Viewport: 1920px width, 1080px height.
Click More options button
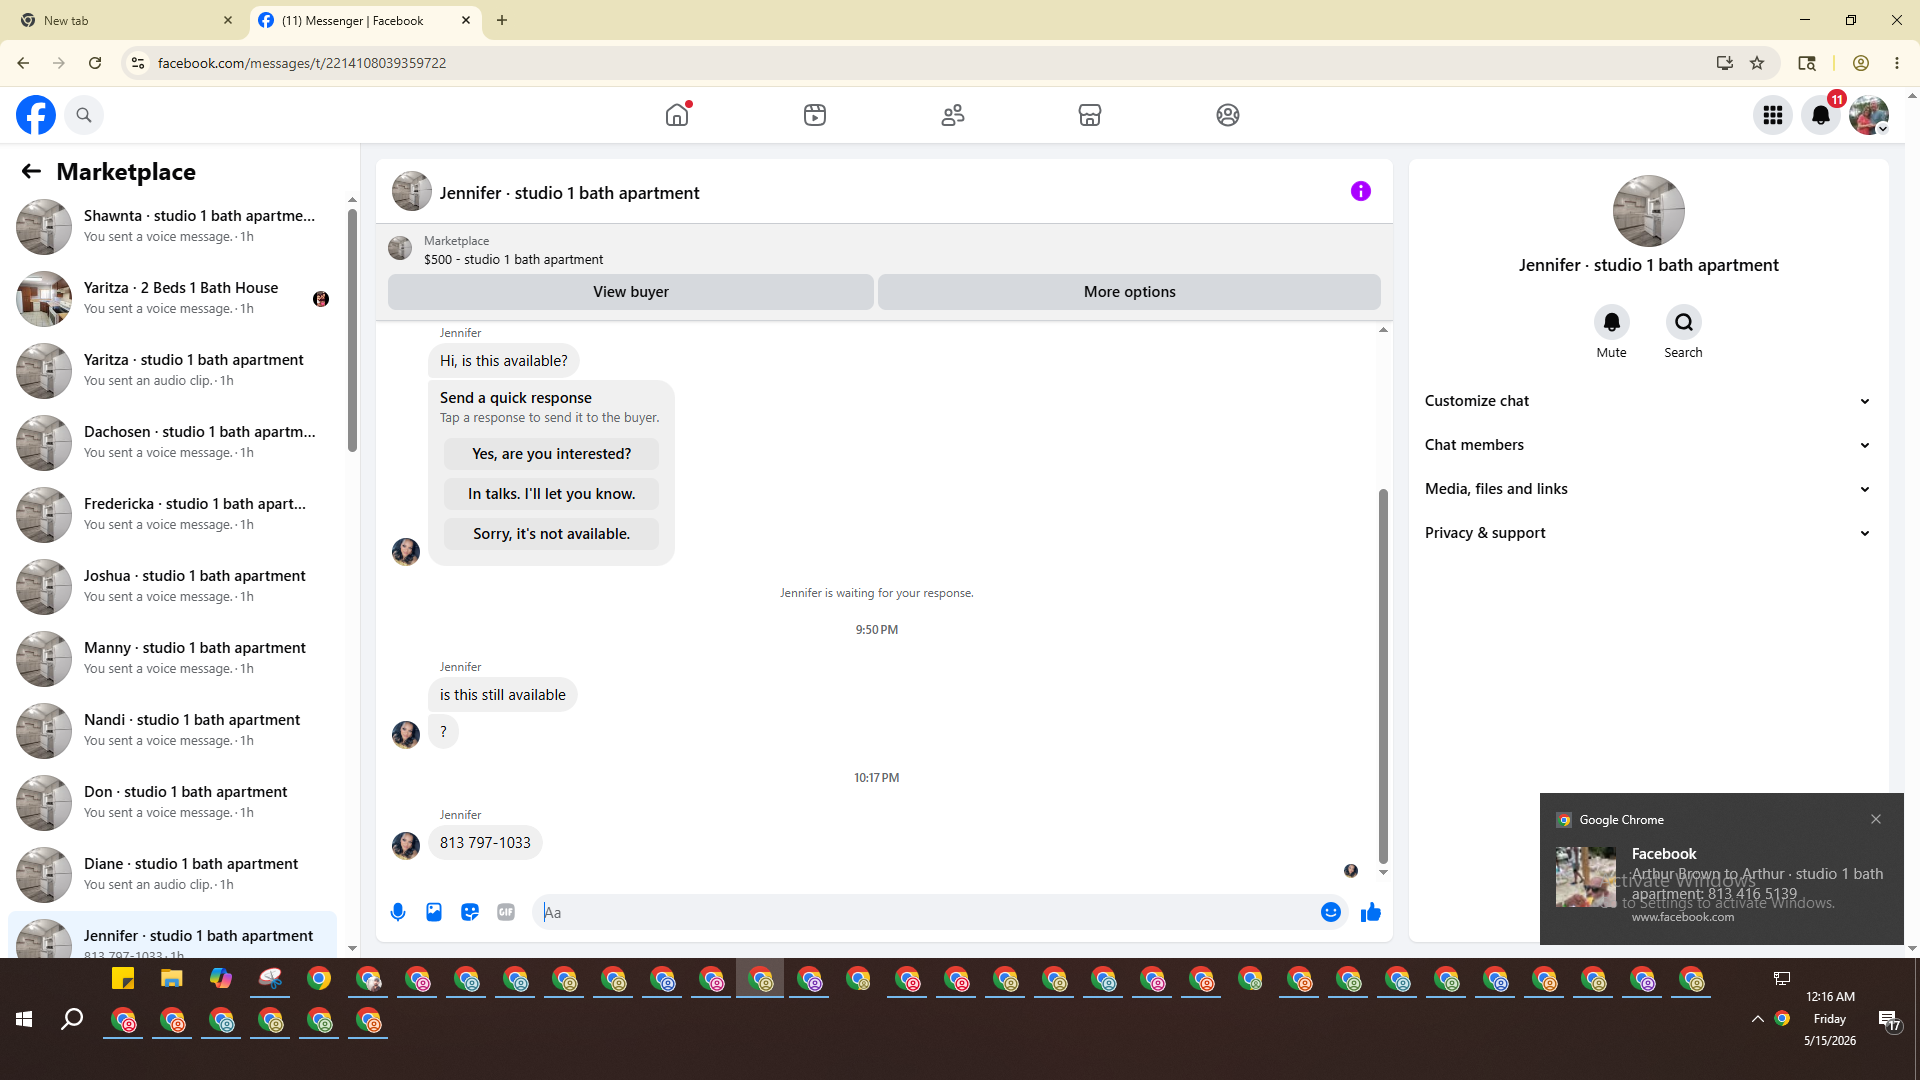pyautogui.click(x=1129, y=292)
